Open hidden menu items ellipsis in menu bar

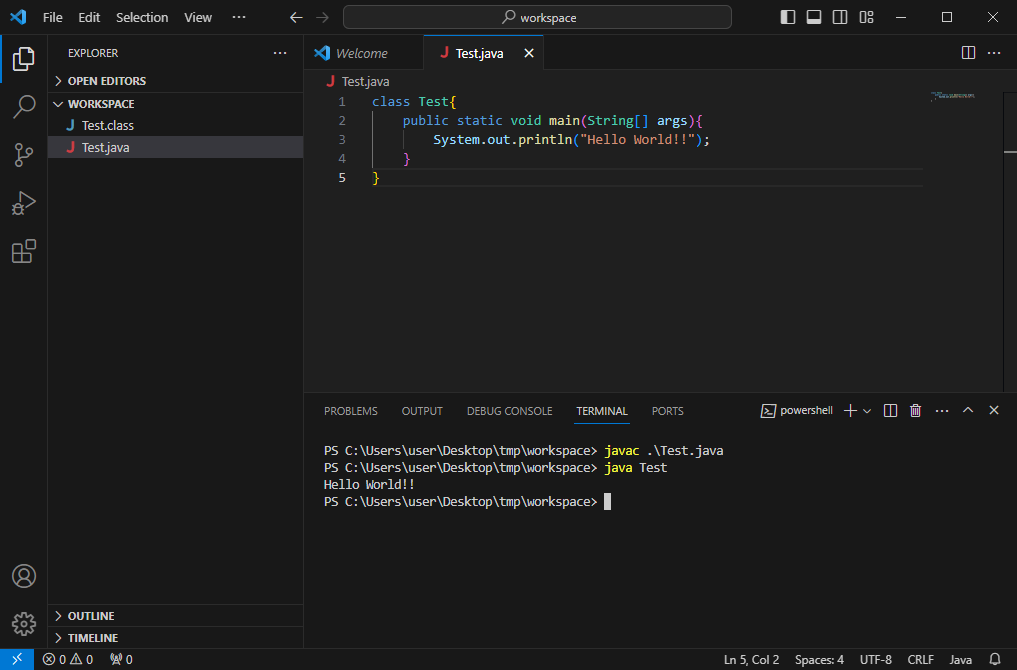pyautogui.click(x=239, y=17)
